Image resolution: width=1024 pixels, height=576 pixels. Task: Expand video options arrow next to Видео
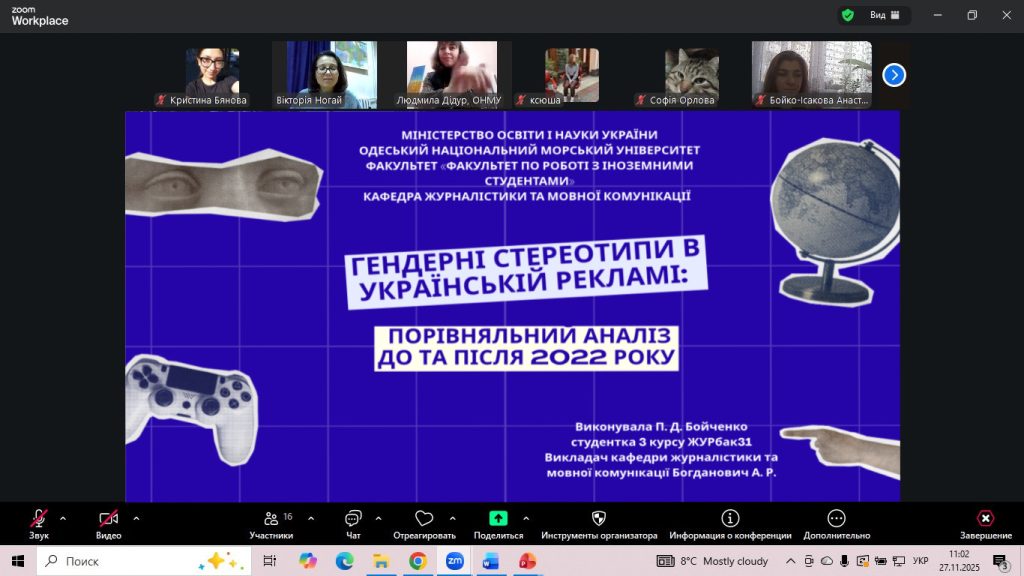point(136,518)
